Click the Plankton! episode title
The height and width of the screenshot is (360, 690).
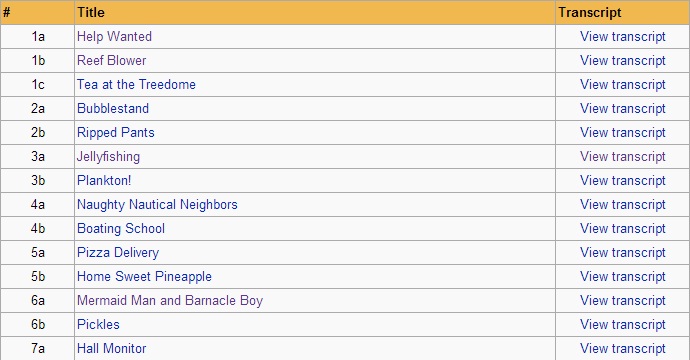point(104,180)
